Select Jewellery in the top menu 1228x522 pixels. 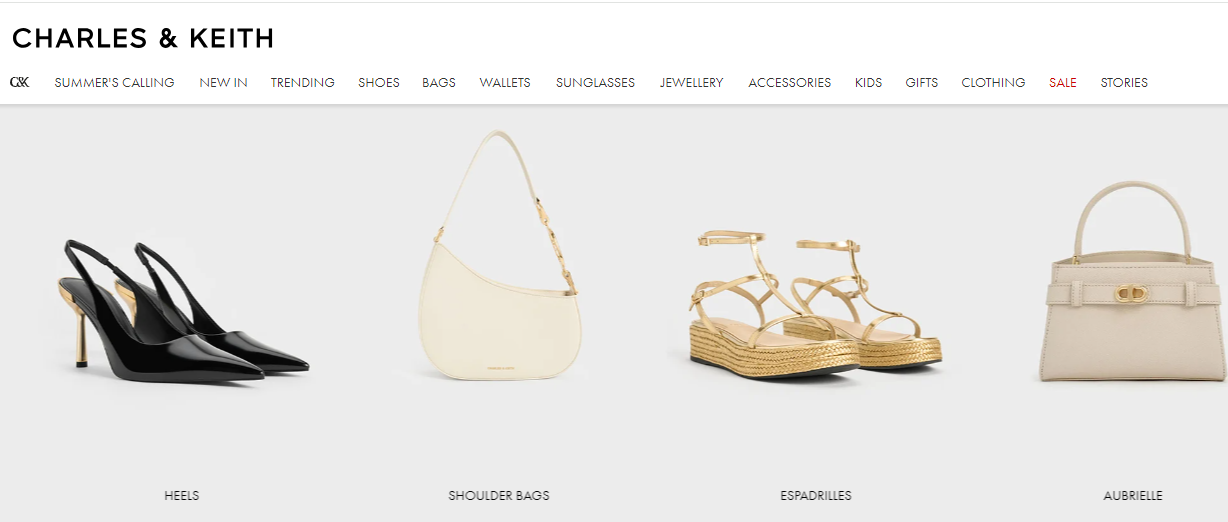click(691, 82)
